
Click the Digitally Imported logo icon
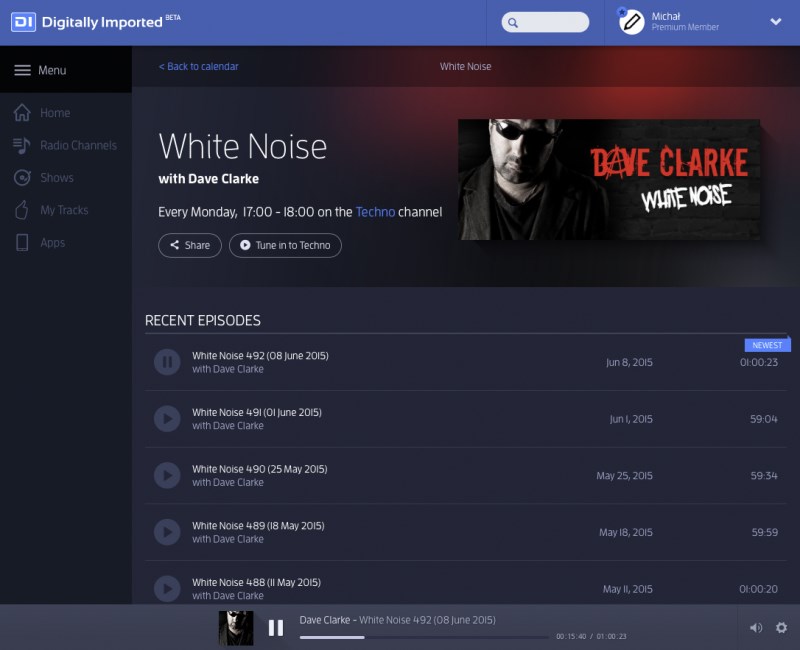23,22
